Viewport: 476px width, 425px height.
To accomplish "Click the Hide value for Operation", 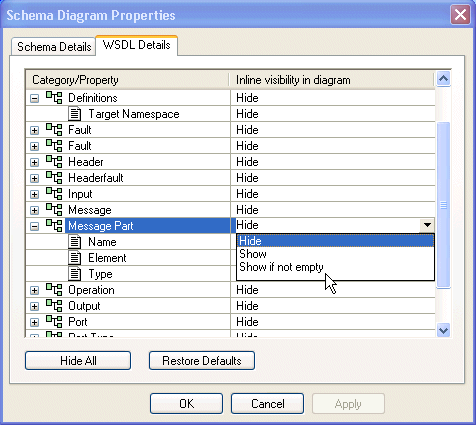I will coord(247,290).
